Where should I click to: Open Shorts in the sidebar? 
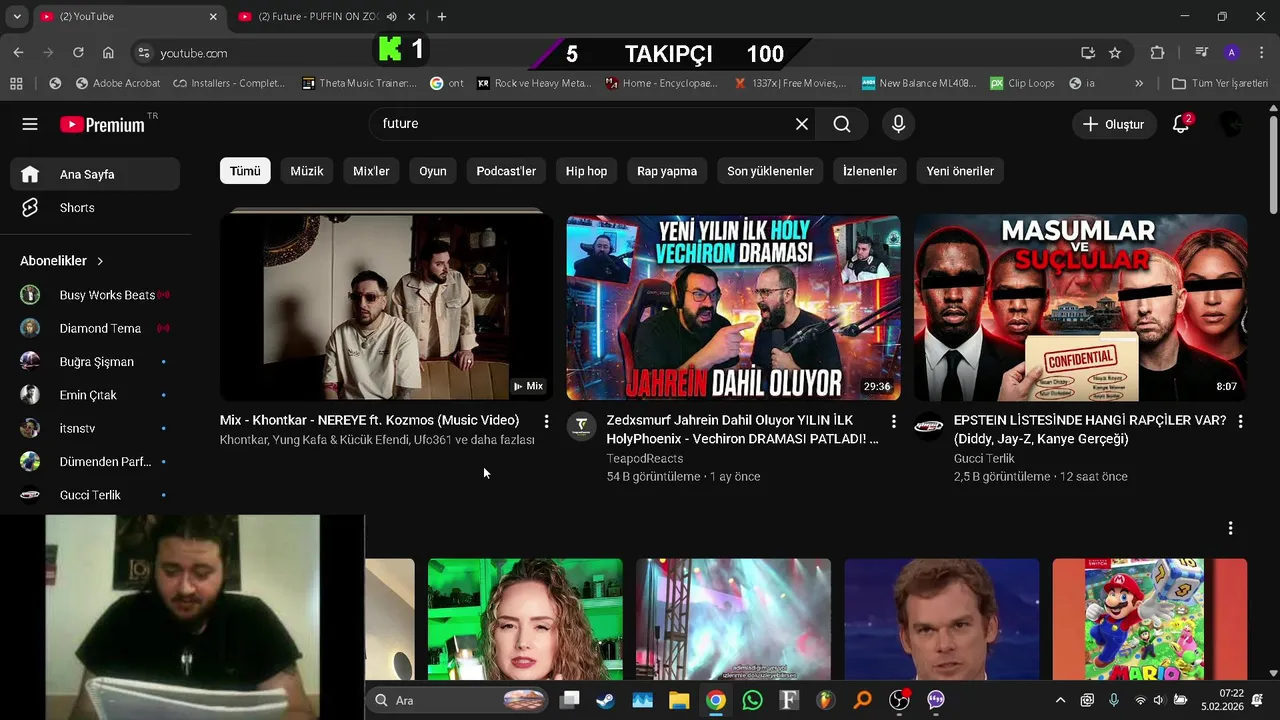(96, 208)
